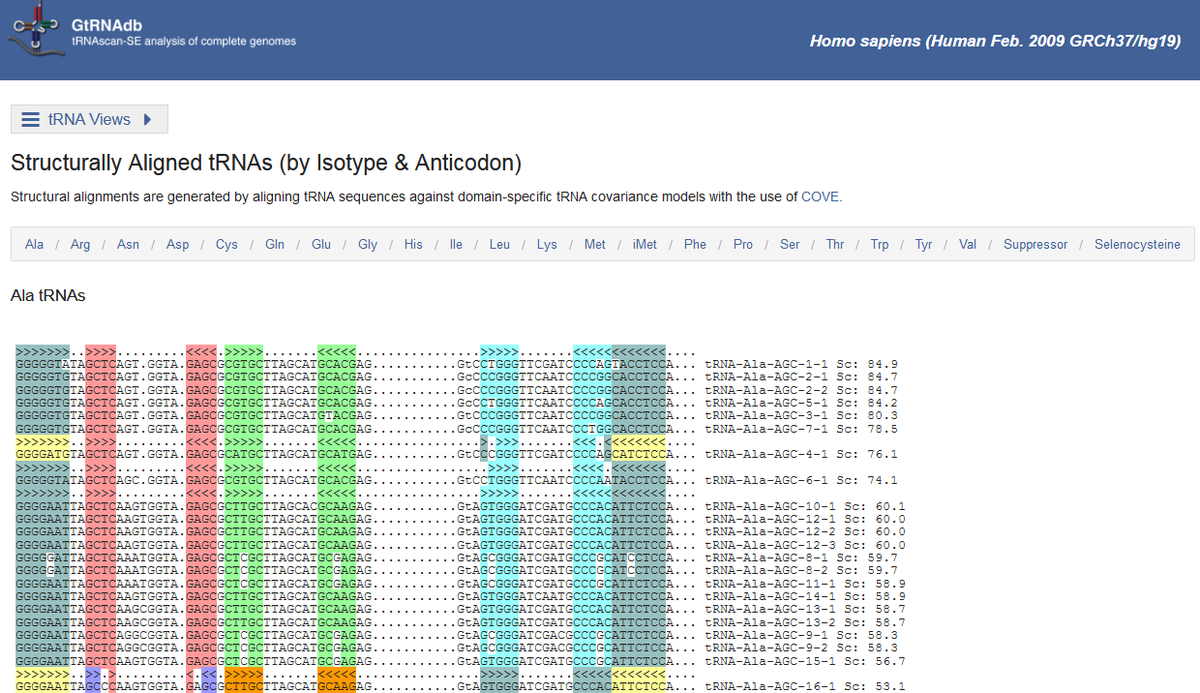The width and height of the screenshot is (1200, 693).
Task: Jump to Arg isotype
Action: (80, 244)
